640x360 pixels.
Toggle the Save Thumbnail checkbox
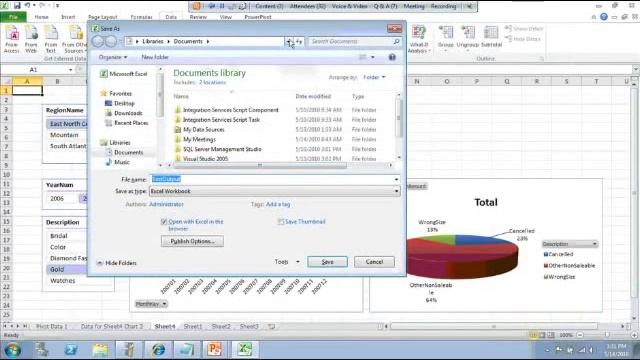(280, 222)
